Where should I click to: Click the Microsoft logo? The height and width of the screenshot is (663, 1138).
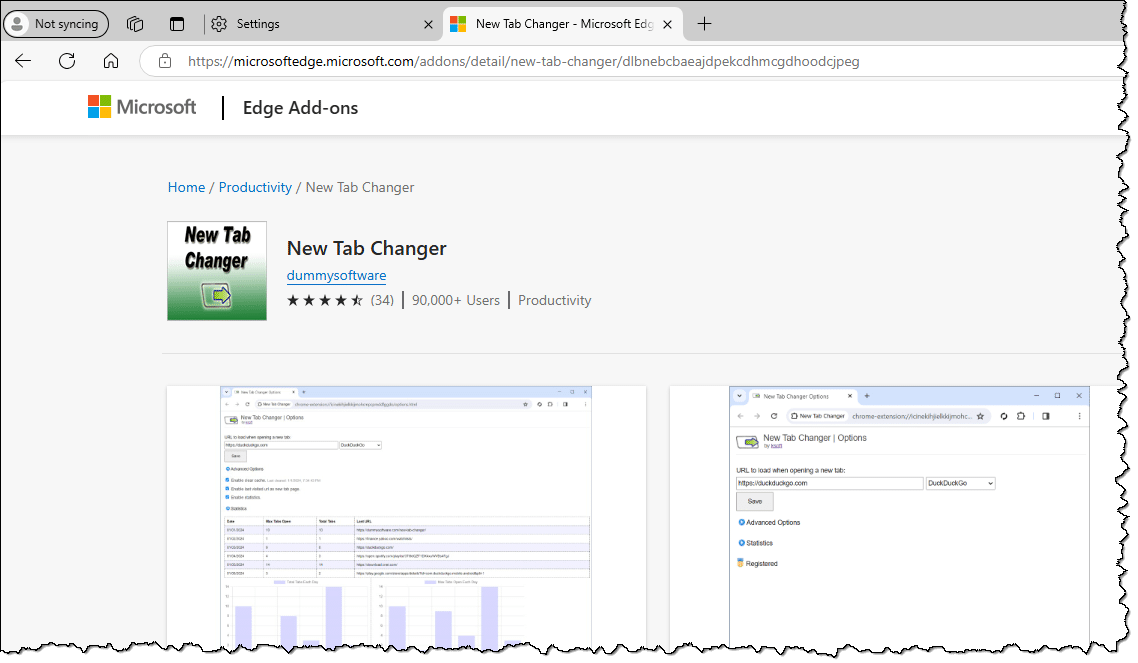pyautogui.click(x=142, y=107)
